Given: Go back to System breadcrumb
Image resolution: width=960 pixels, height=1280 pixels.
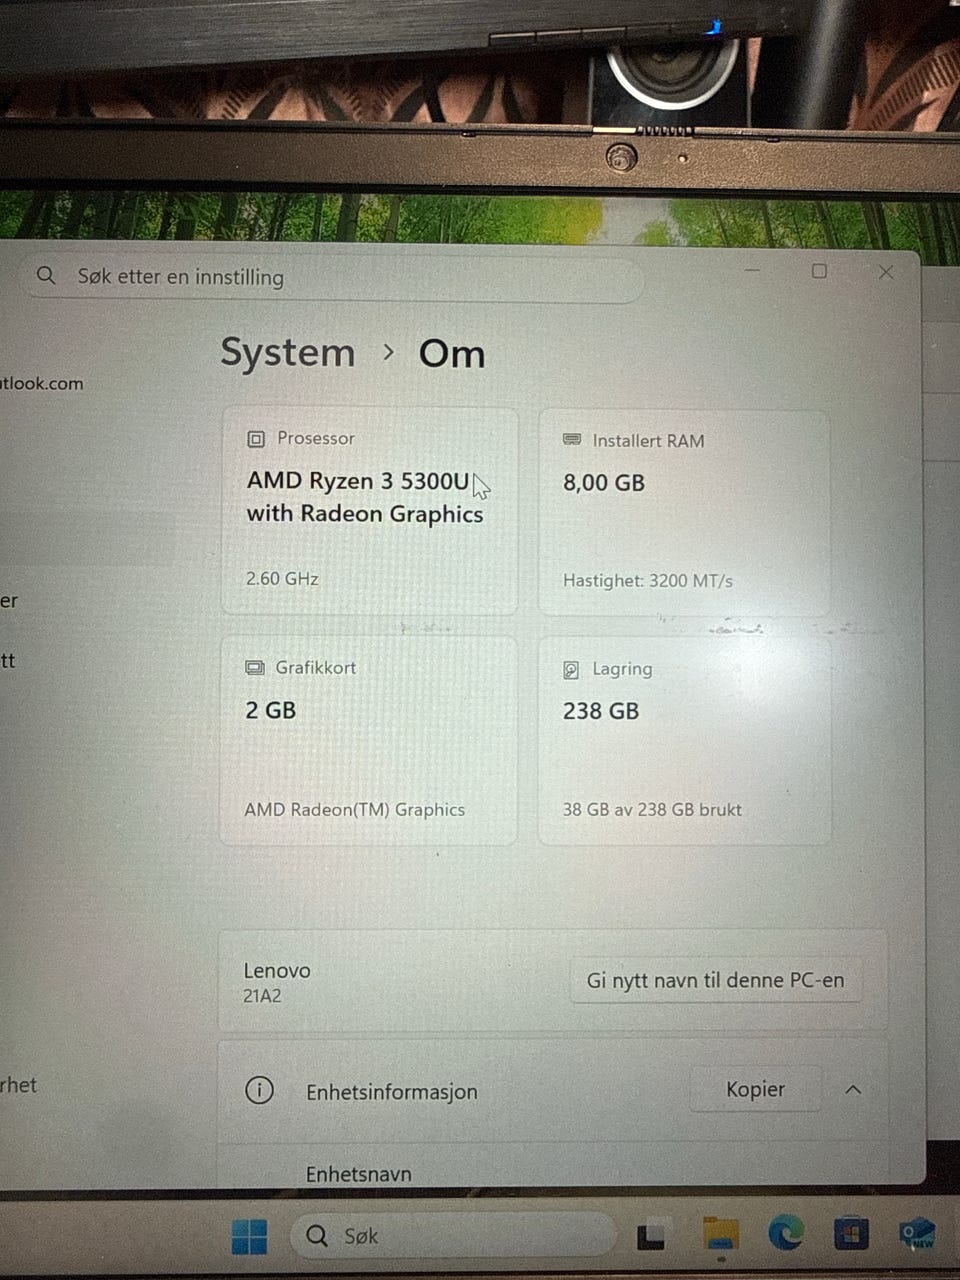Looking at the screenshot, I should [288, 353].
